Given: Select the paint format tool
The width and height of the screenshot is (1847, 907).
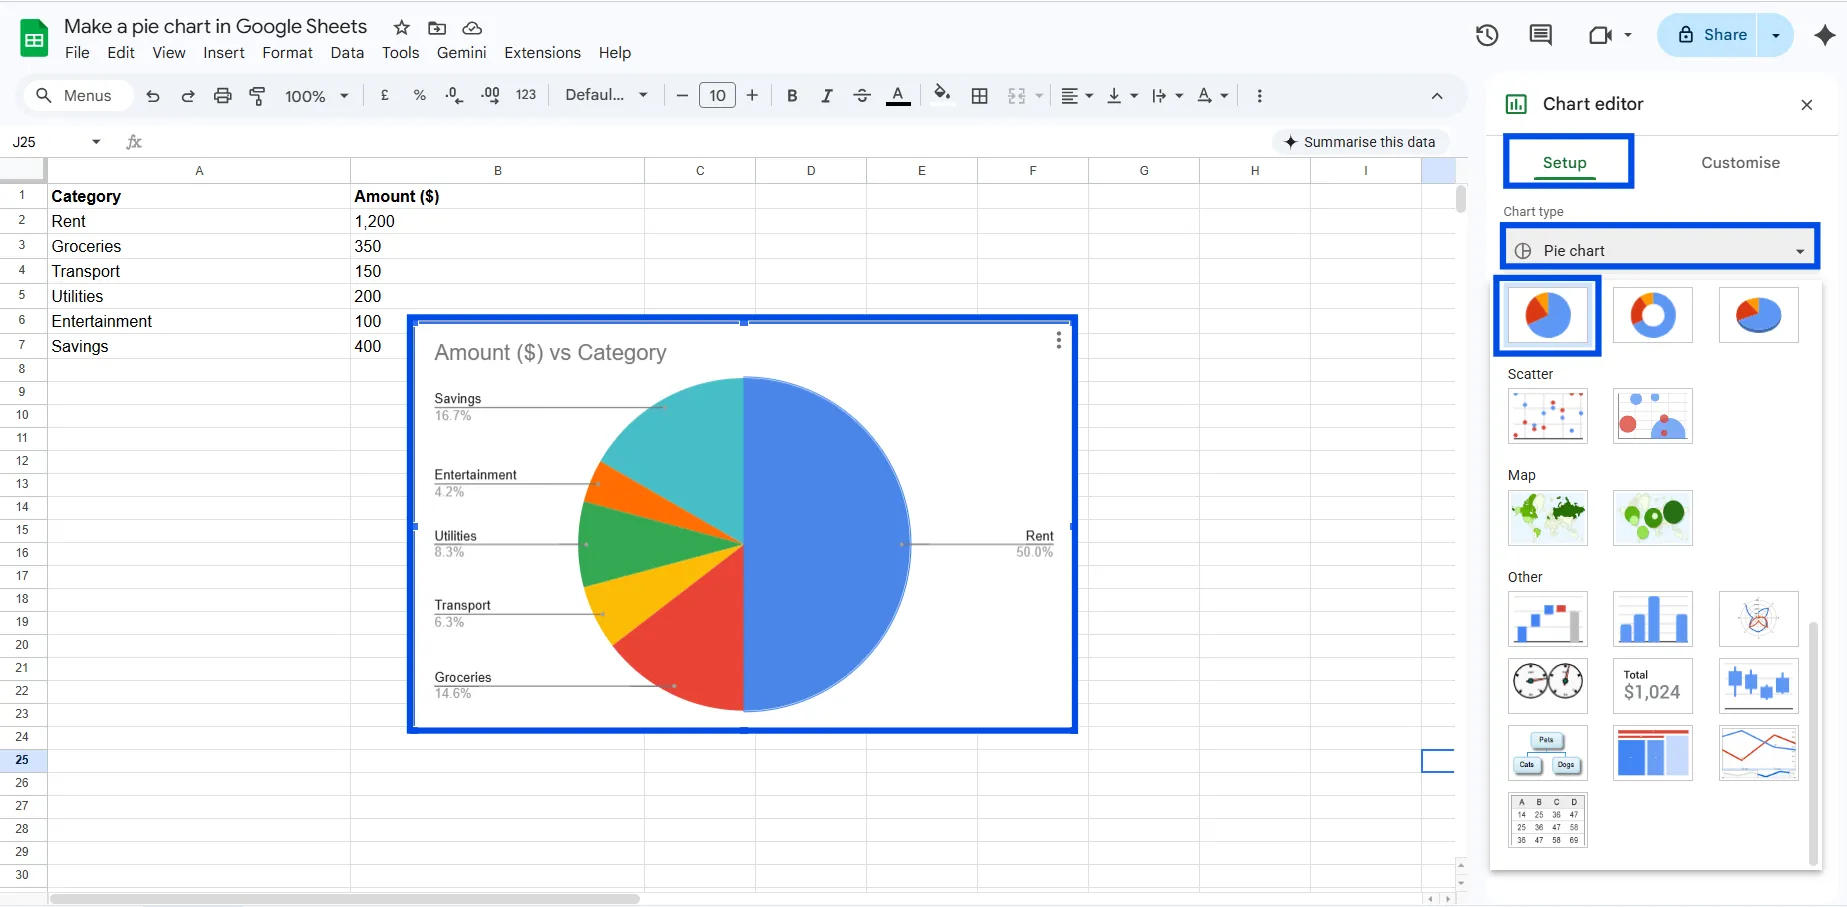Looking at the screenshot, I should (x=257, y=96).
